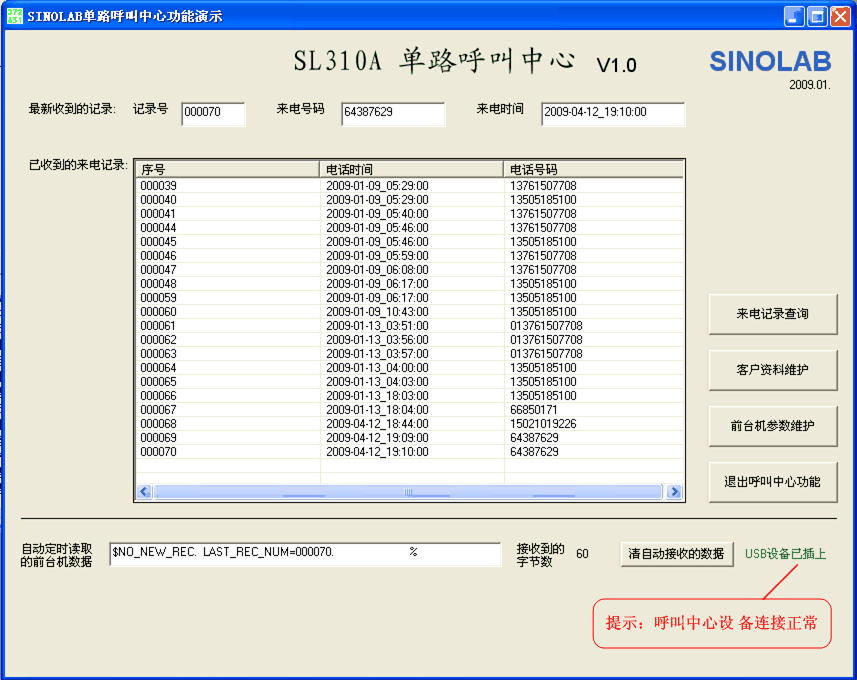Select record row 000064

[x=409, y=368]
